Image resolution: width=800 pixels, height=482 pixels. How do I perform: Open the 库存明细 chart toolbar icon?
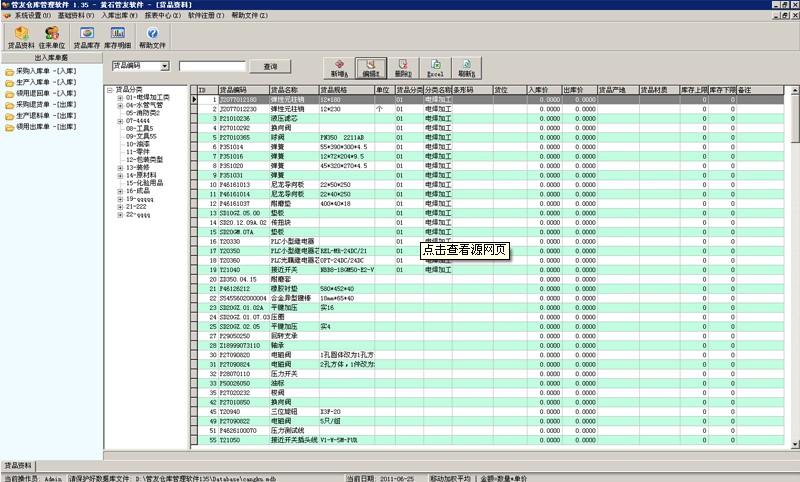118,37
